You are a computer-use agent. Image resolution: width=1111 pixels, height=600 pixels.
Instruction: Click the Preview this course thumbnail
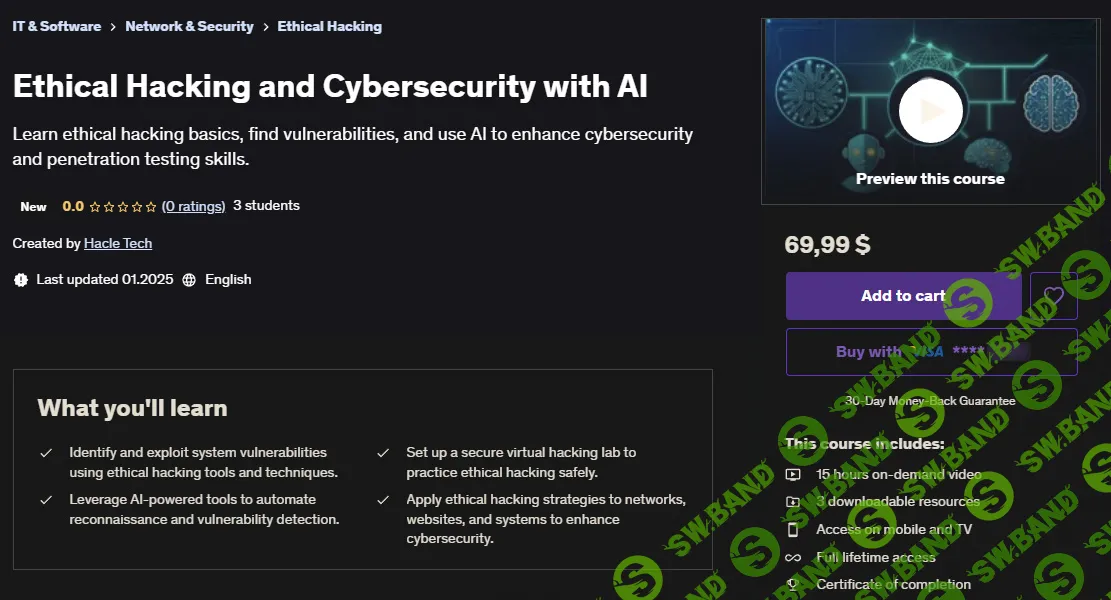(929, 178)
